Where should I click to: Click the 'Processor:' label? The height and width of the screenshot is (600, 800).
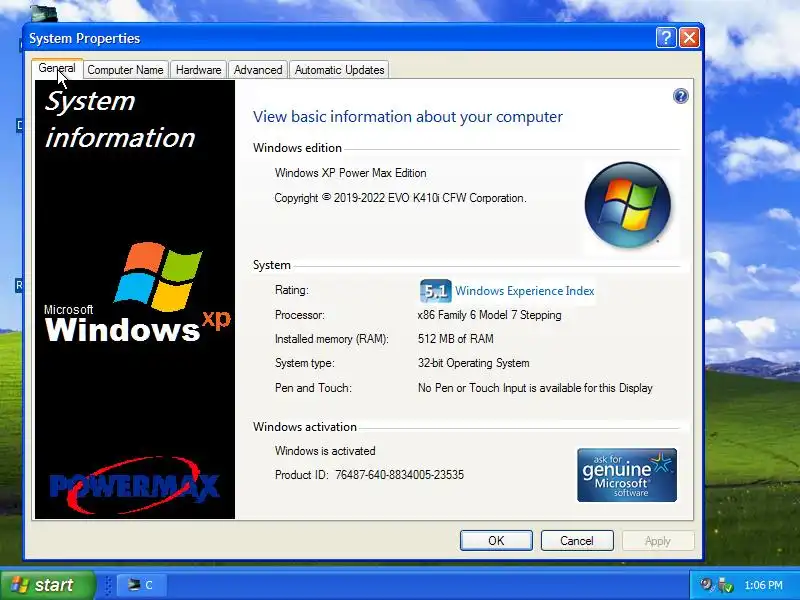click(x=299, y=315)
